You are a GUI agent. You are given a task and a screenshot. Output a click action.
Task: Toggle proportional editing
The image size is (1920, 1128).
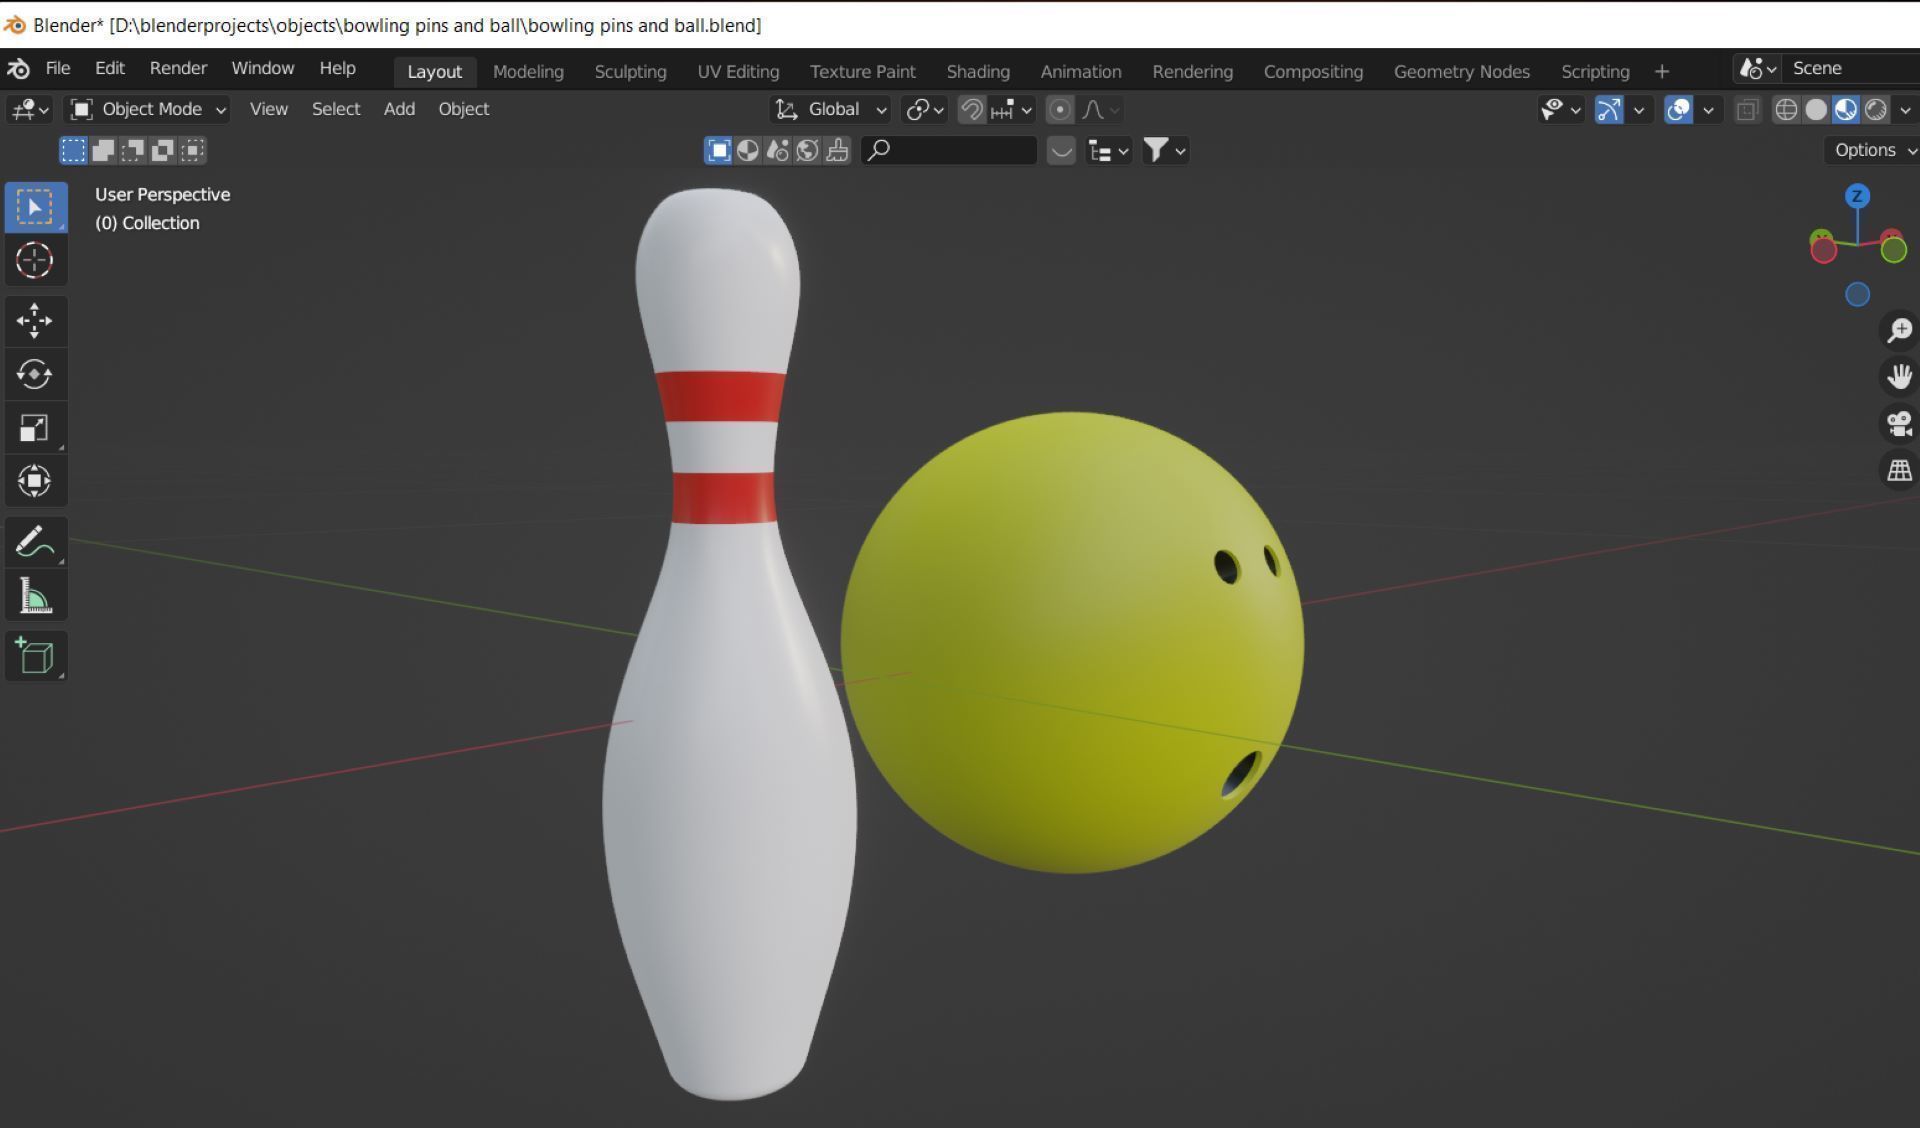tap(1060, 109)
